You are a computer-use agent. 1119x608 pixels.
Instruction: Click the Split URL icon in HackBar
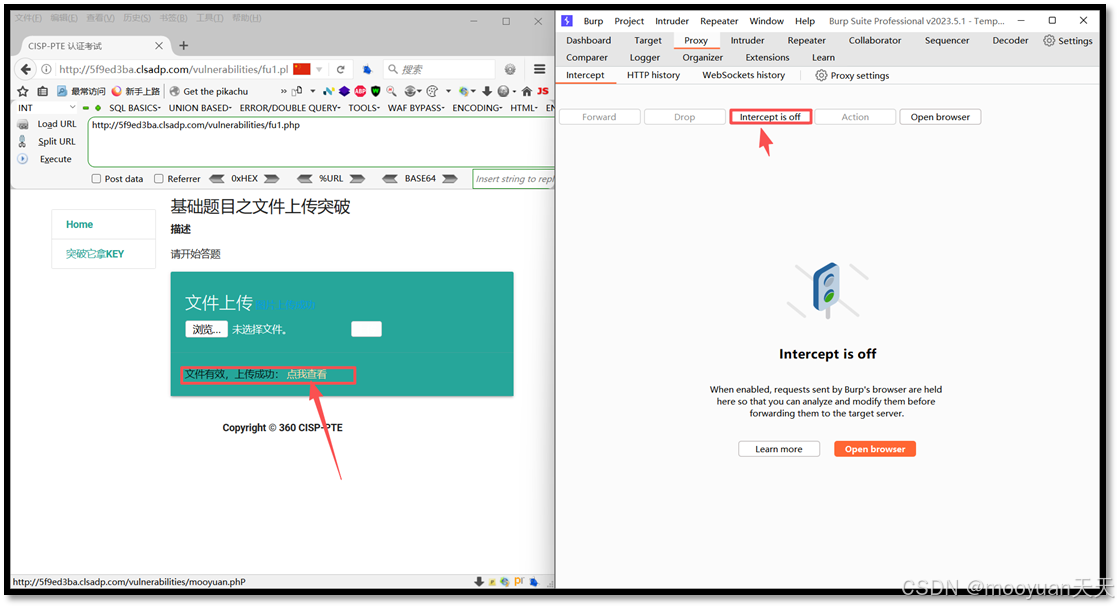pos(22,141)
